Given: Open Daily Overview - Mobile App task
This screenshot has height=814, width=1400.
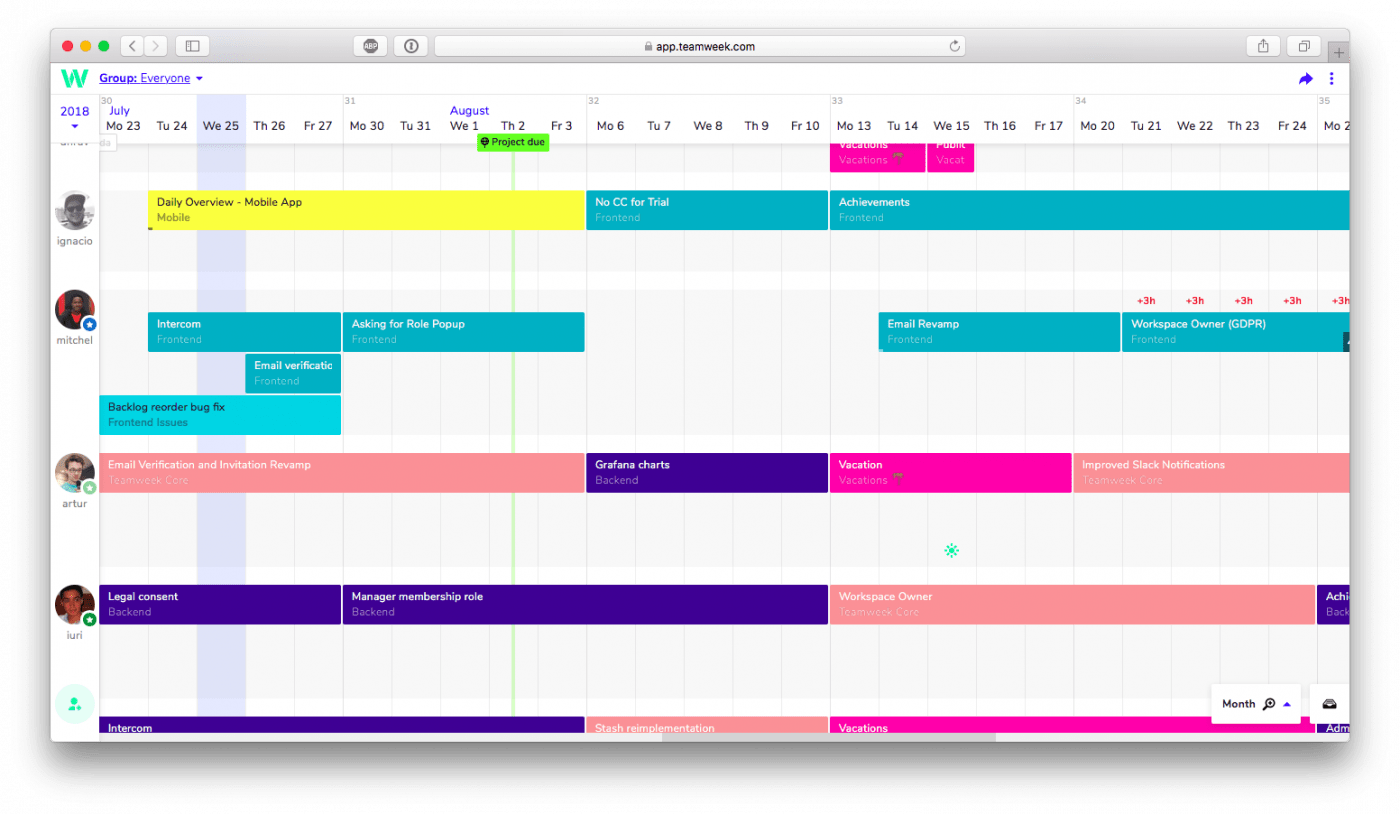Looking at the screenshot, I should [366, 210].
